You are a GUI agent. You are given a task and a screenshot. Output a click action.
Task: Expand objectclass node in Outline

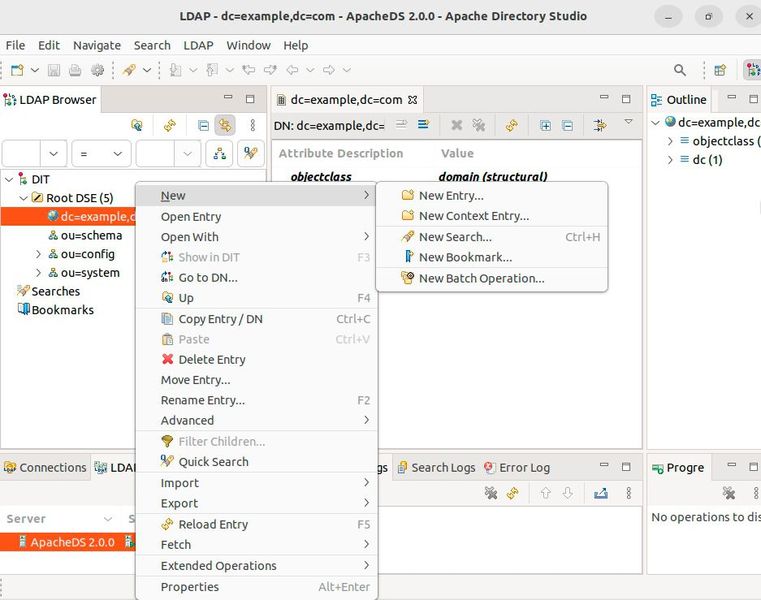click(x=670, y=141)
